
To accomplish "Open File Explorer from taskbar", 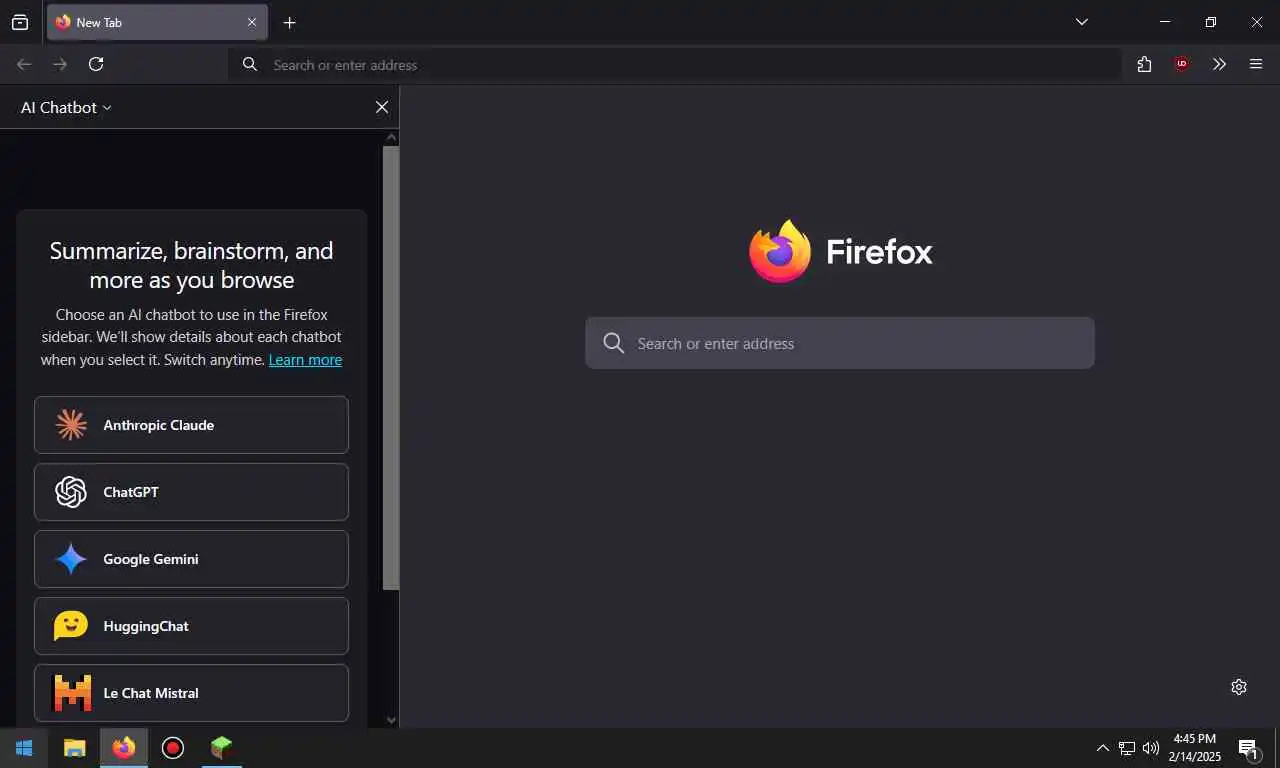I will tap(75, 748).
